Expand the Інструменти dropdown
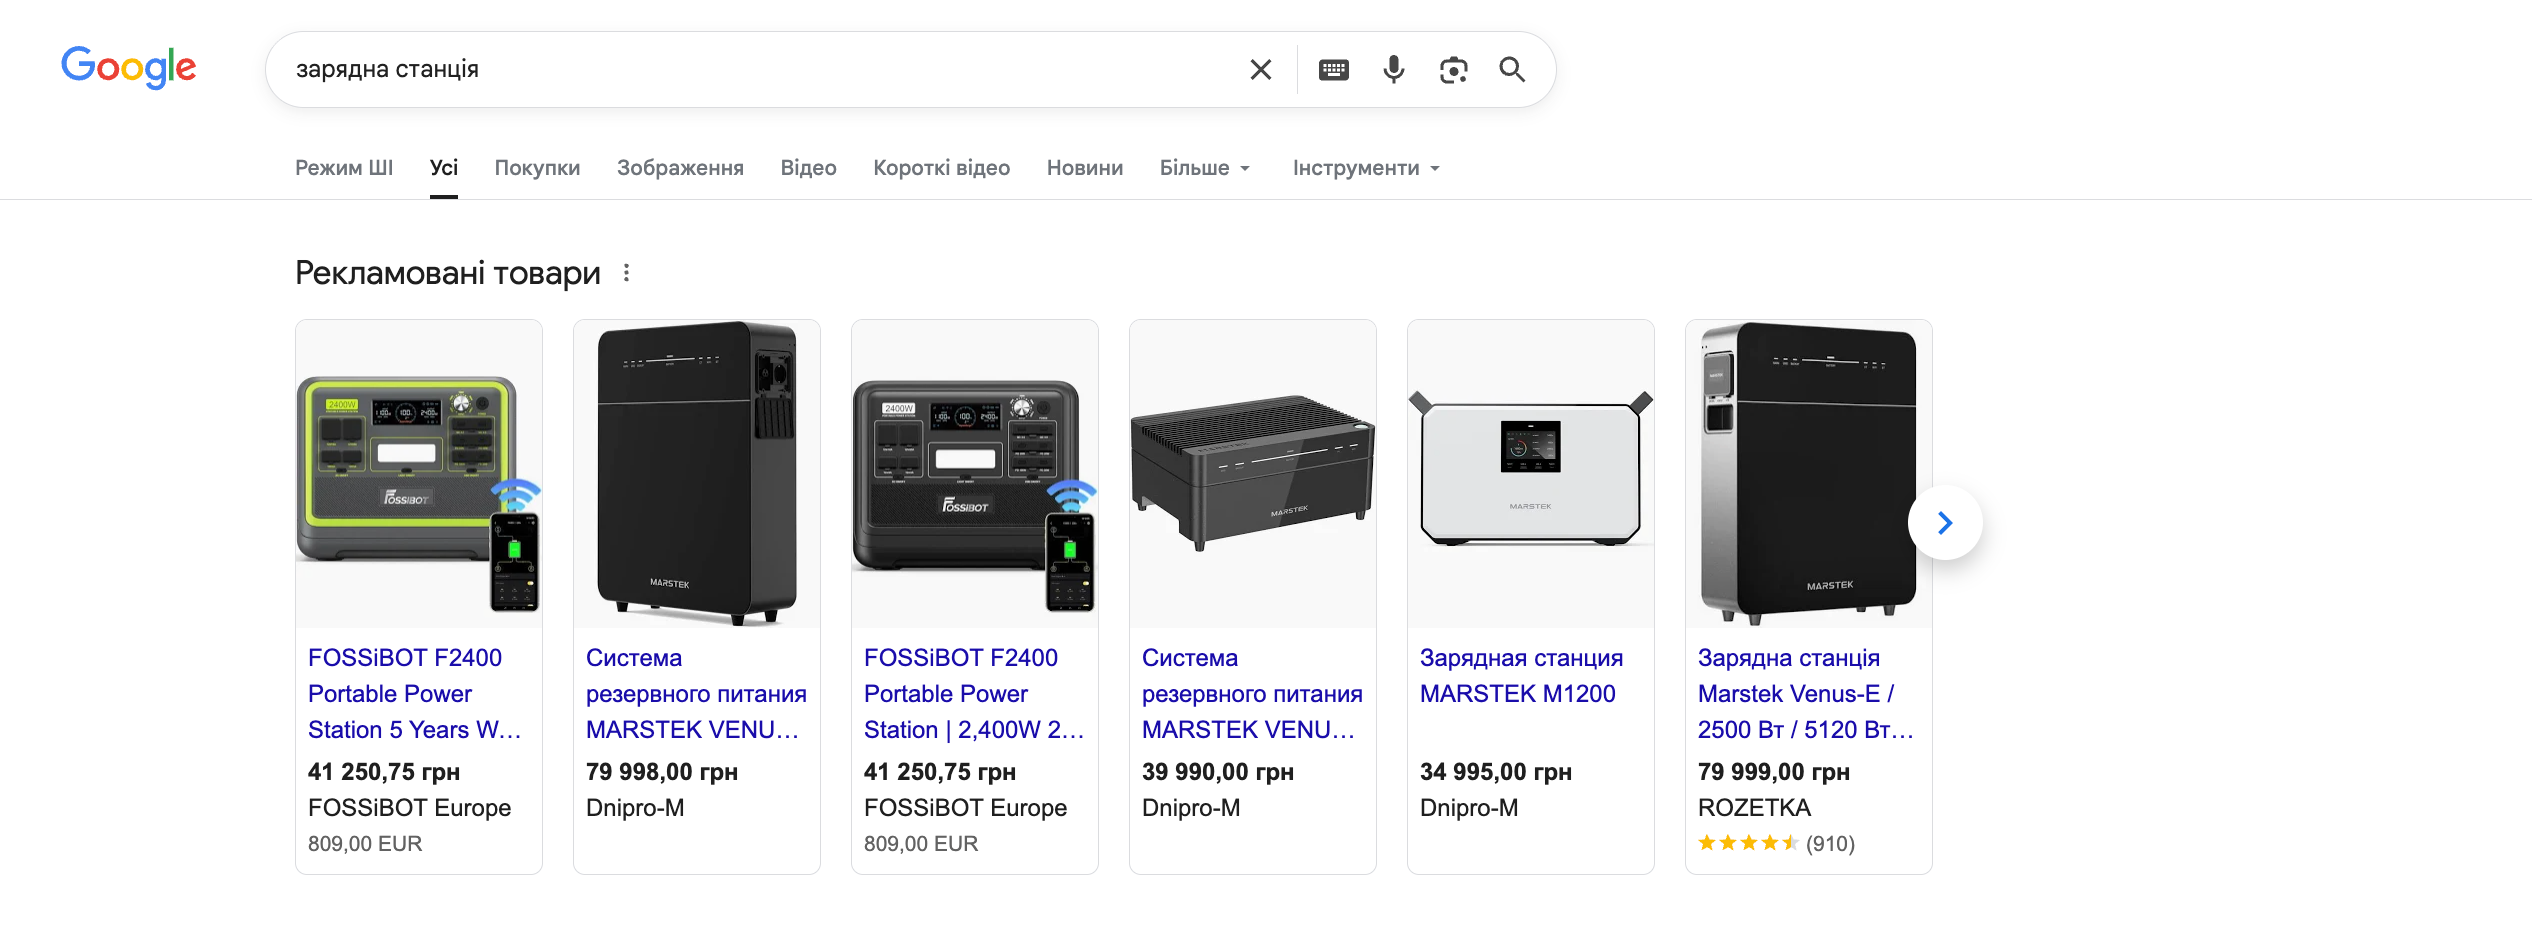The width and height of the screenshot is (2532, 938). point(1366,168)
